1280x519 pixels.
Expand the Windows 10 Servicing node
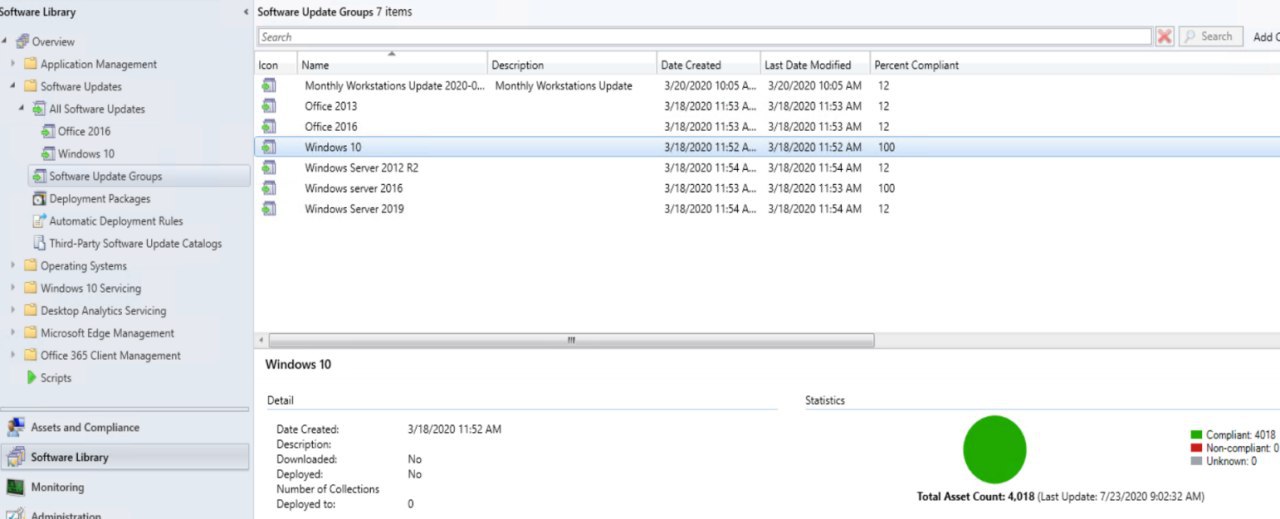(x=14, y=288)
